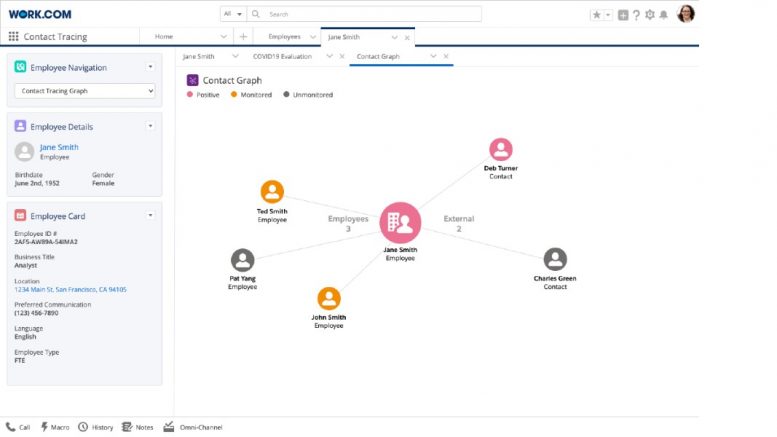Click the notifications bell icon
Image resolution: width=777 pixels, height=437 pixels.
pyautogui.click(x=663, y=15)
